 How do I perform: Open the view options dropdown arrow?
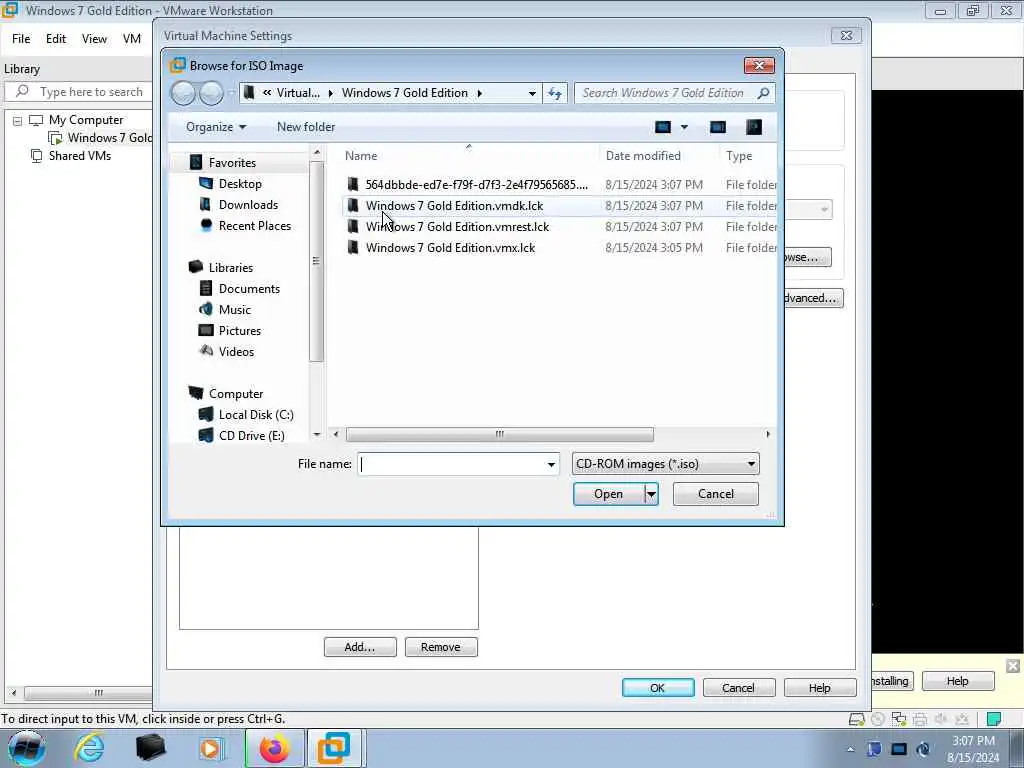coord(684,127)
